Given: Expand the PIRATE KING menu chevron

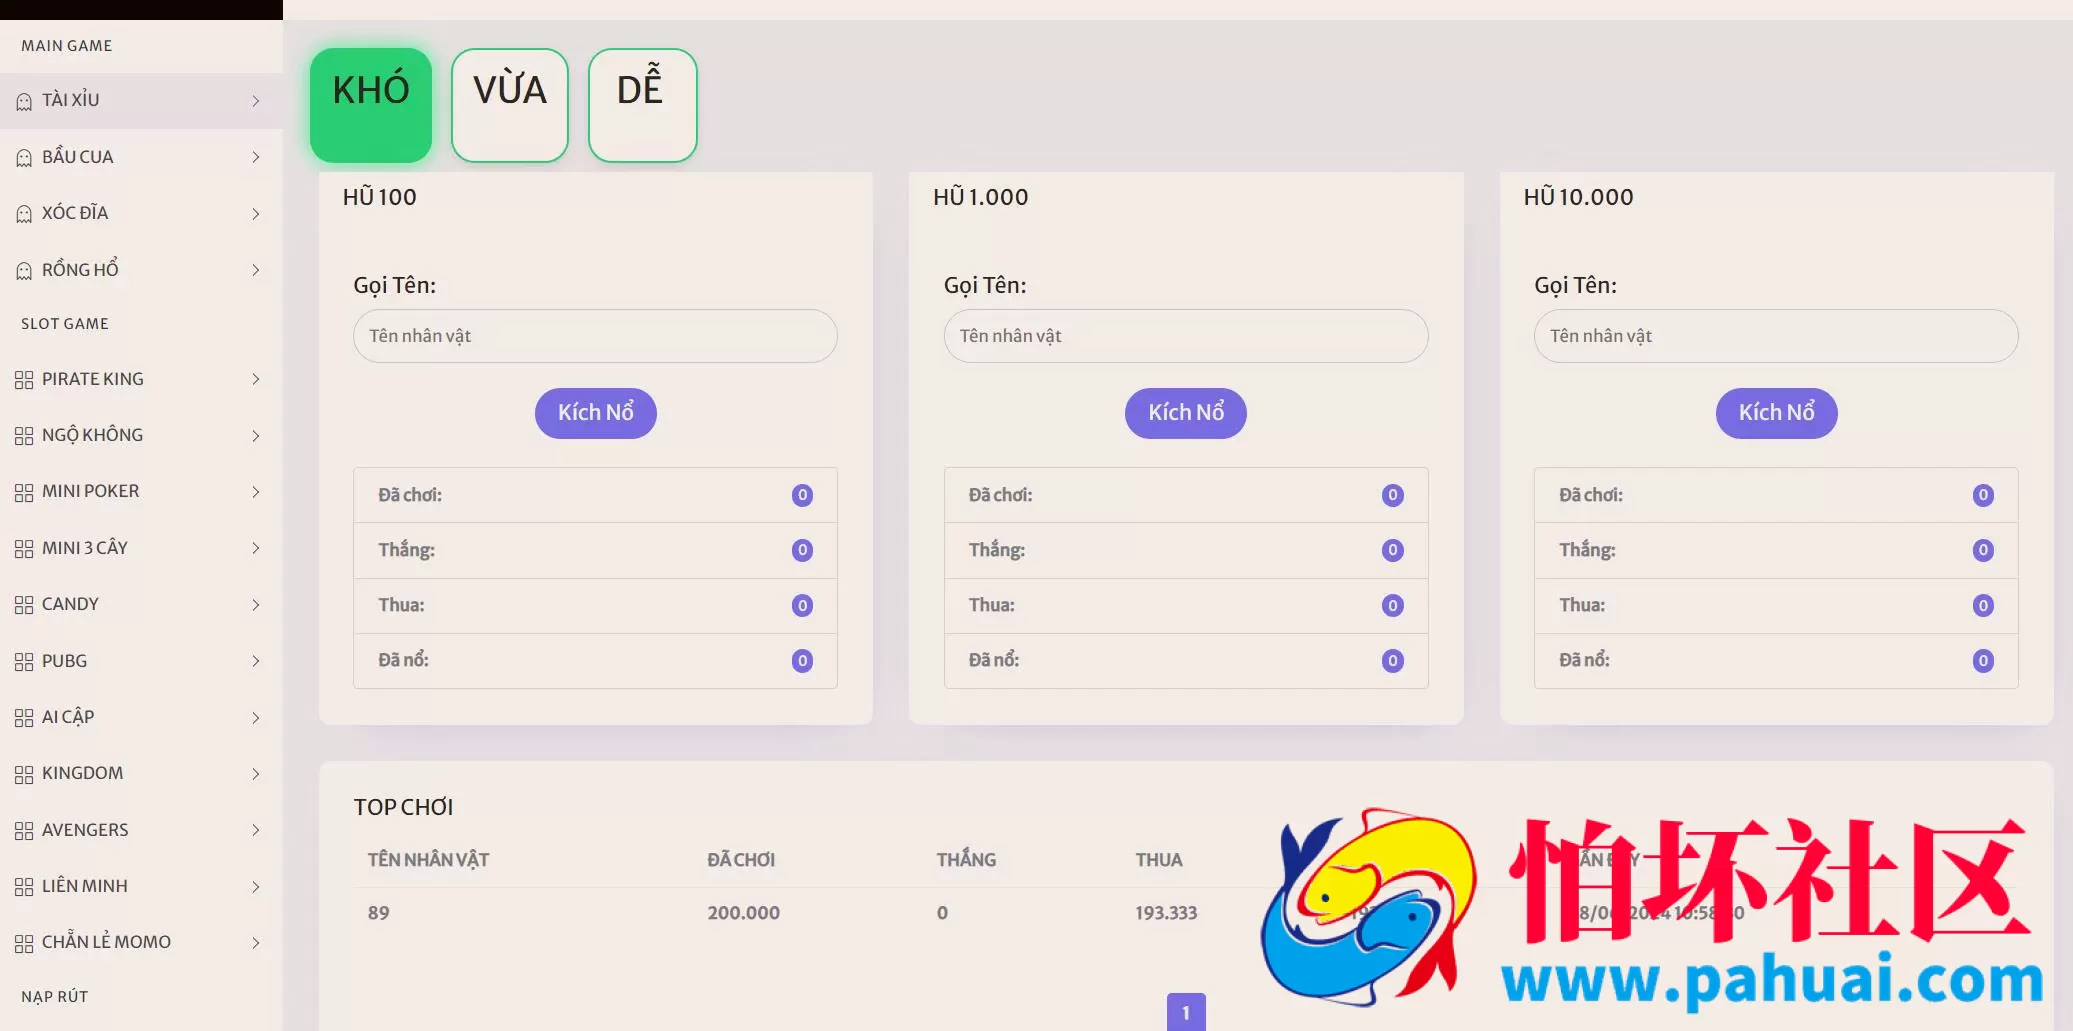Looking at the screenshot, I should [256, 379].
